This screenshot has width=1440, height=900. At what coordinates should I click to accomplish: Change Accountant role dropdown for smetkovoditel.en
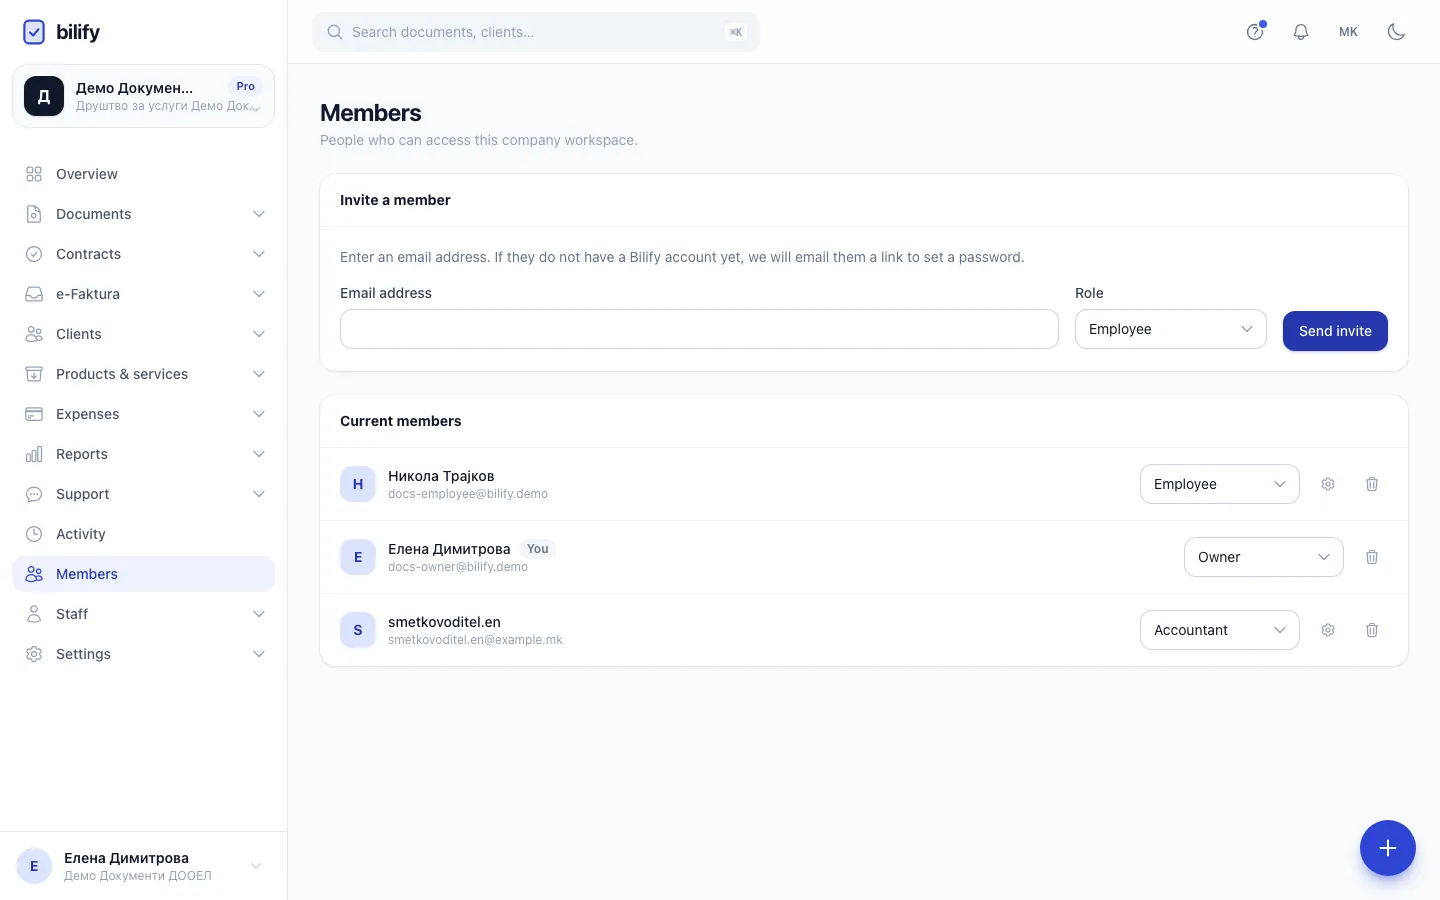(x=1220, y=630)
